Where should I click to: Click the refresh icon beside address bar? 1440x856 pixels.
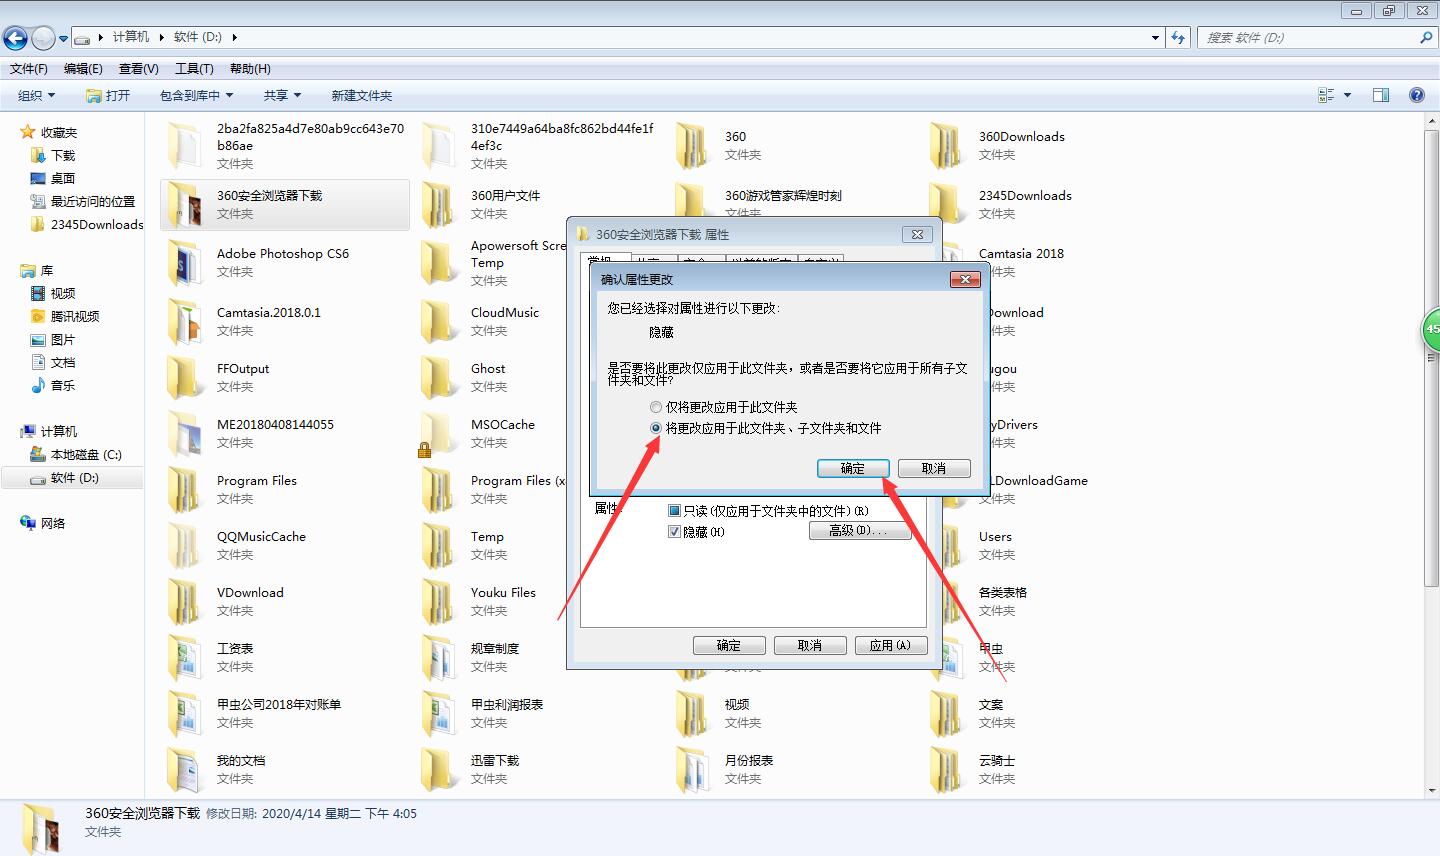1179,37
